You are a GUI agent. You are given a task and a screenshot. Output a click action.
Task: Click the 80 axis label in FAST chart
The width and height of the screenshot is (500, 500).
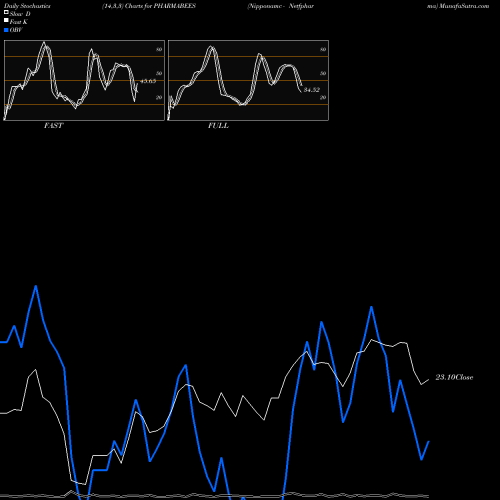point(159,49)
